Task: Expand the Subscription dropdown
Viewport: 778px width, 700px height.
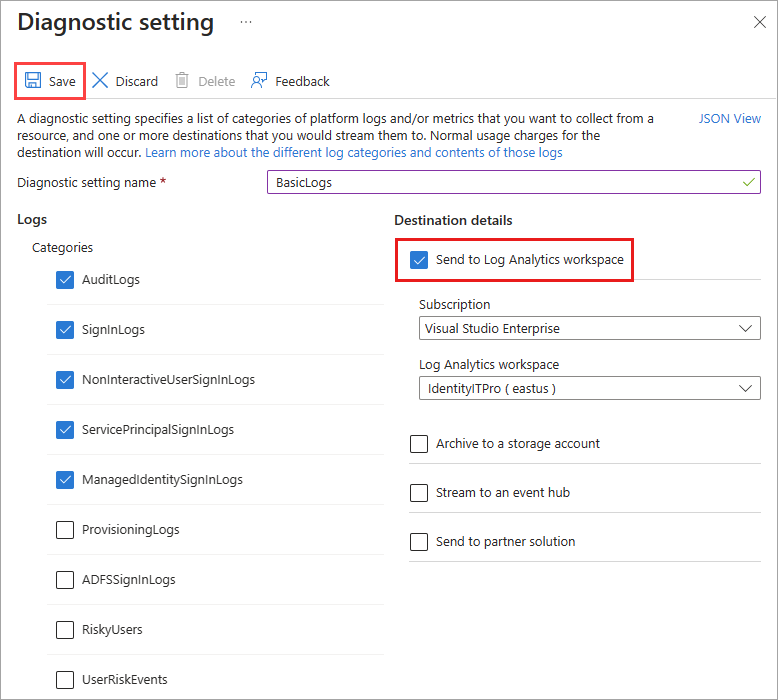Action: tap(589, 328)
